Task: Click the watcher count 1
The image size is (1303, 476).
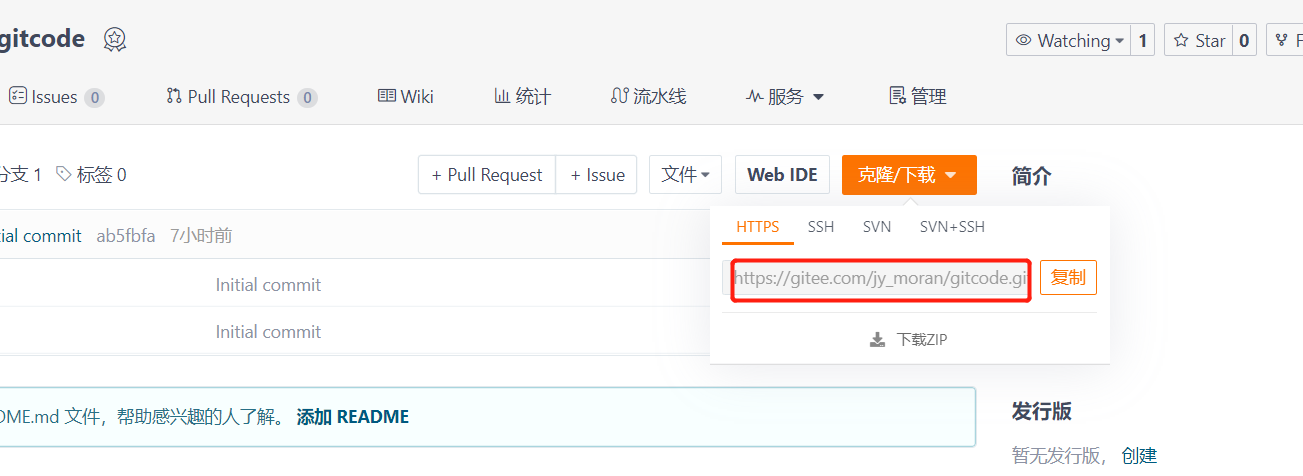Action: [1143, 40]
